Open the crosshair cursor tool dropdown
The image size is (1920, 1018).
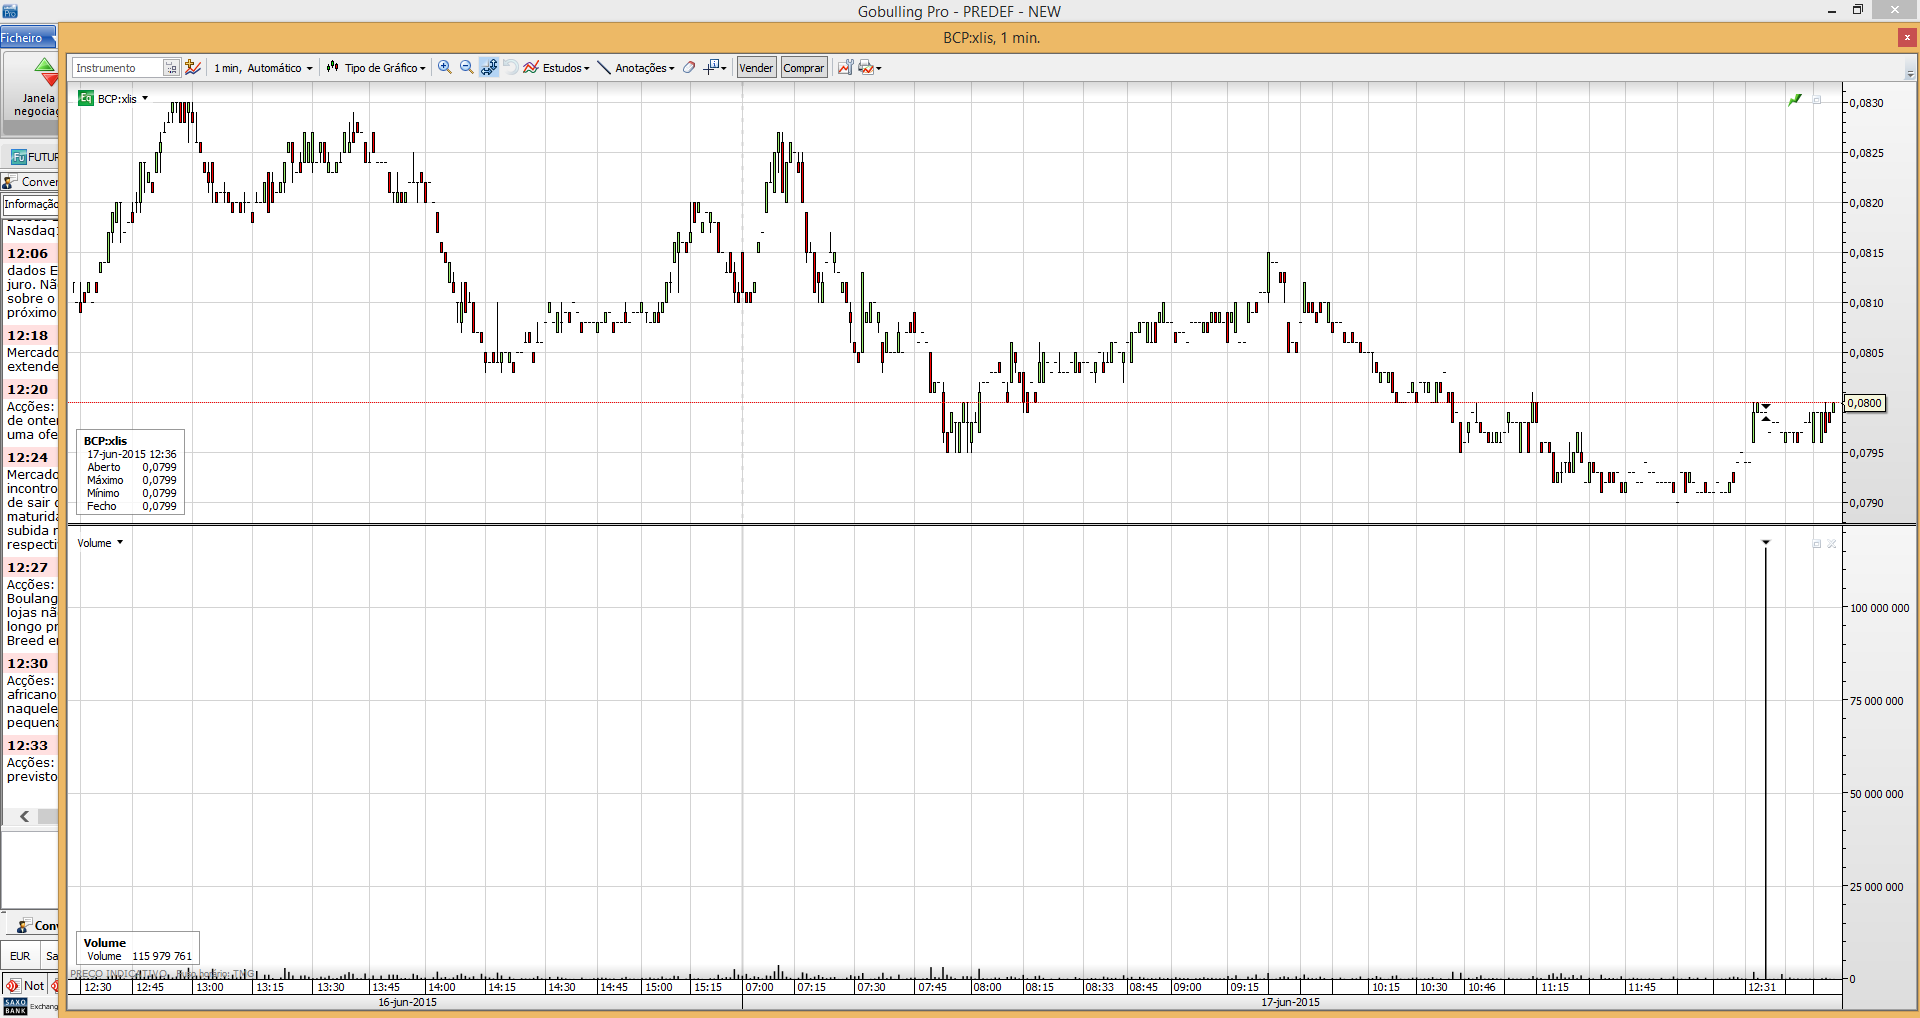pyautogui.click(x=716, y=67)
